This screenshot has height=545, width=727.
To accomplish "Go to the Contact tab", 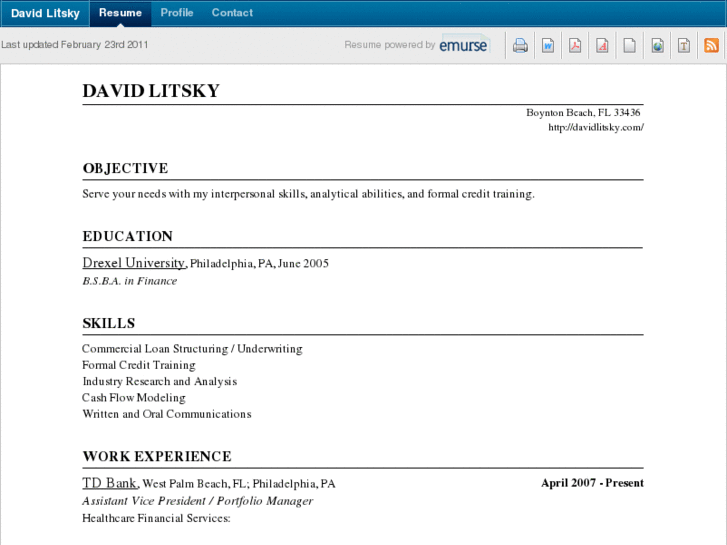I will point(232,13).
